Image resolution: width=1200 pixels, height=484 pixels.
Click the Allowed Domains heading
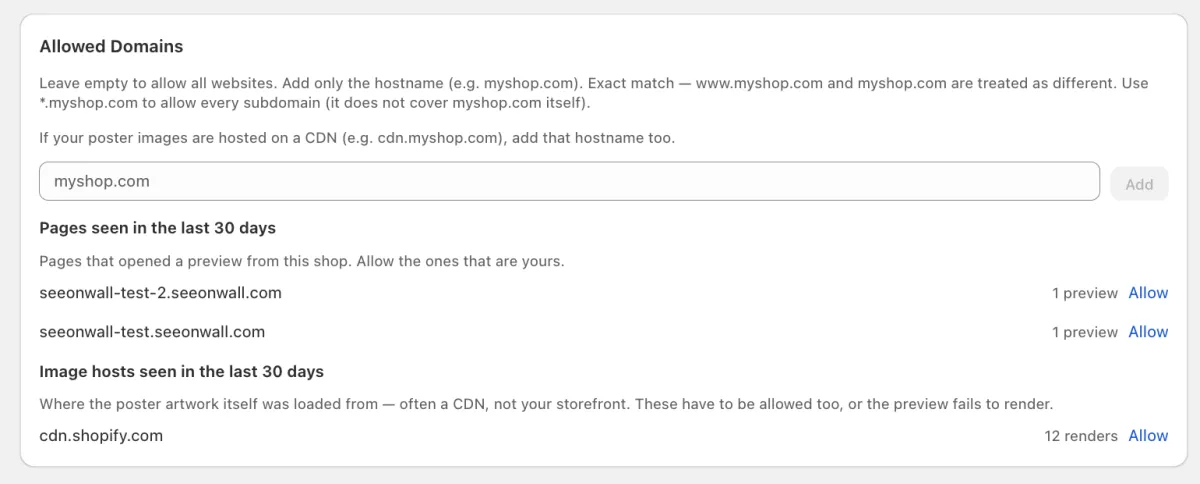coord(111,47)
